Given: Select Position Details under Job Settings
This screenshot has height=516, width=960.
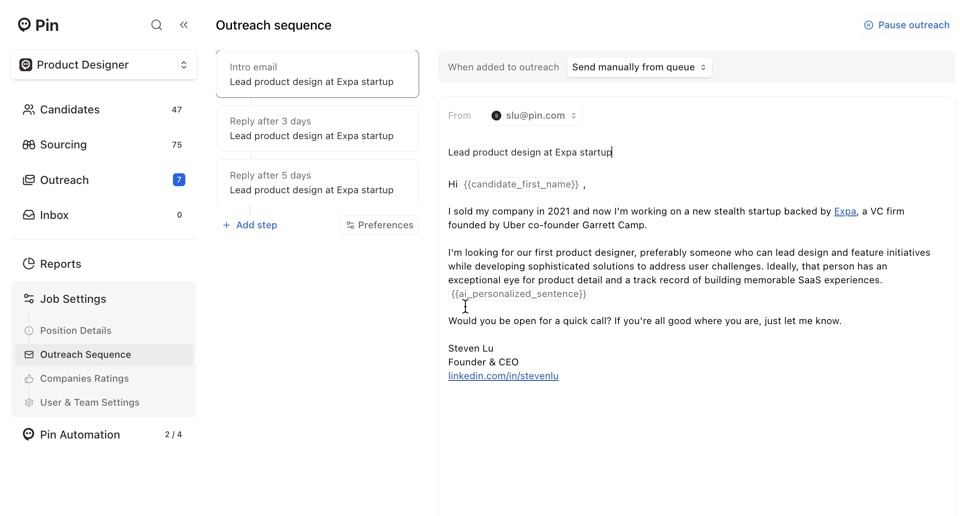Looking at the screenshot, I should pyautogui.click(x=76, y=331).
